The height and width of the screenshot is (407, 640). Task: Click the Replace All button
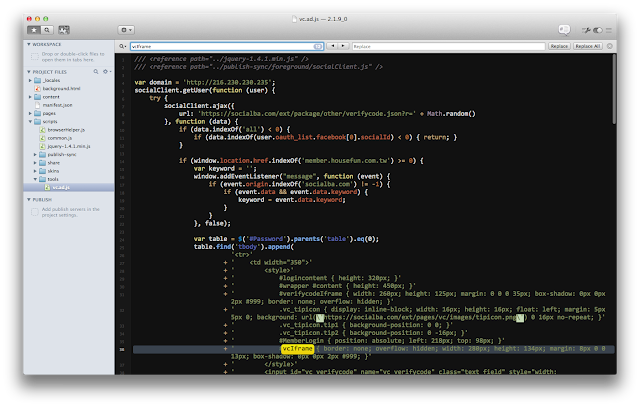[589, 46]
